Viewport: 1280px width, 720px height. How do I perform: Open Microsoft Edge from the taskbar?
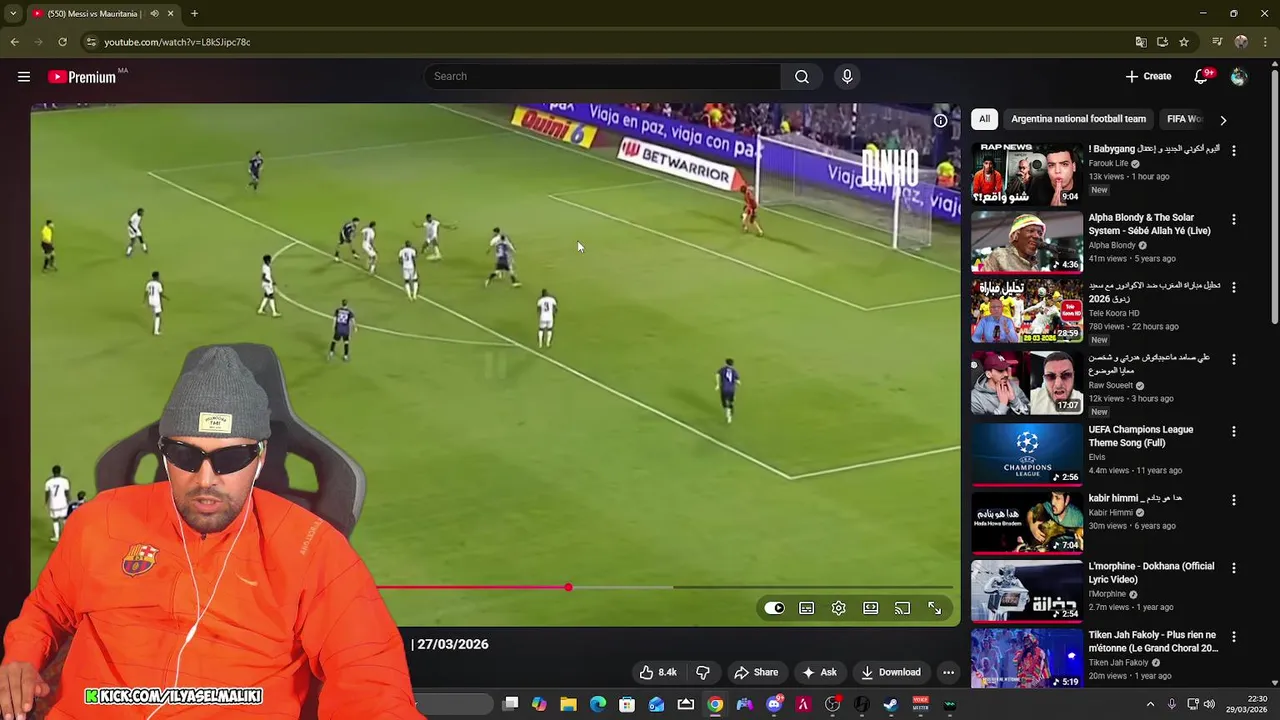(598, 705)
